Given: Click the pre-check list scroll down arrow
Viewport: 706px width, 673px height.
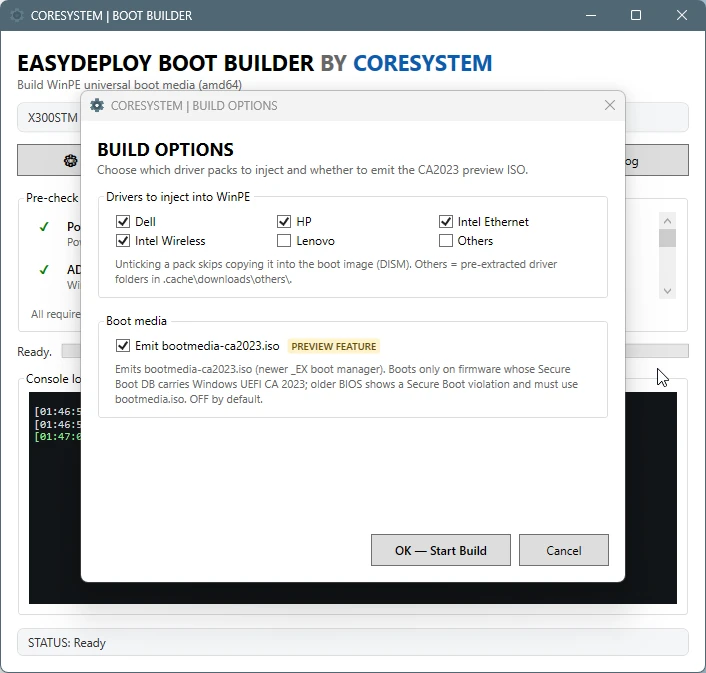Looking at the screenshot, I should point(667,291).
